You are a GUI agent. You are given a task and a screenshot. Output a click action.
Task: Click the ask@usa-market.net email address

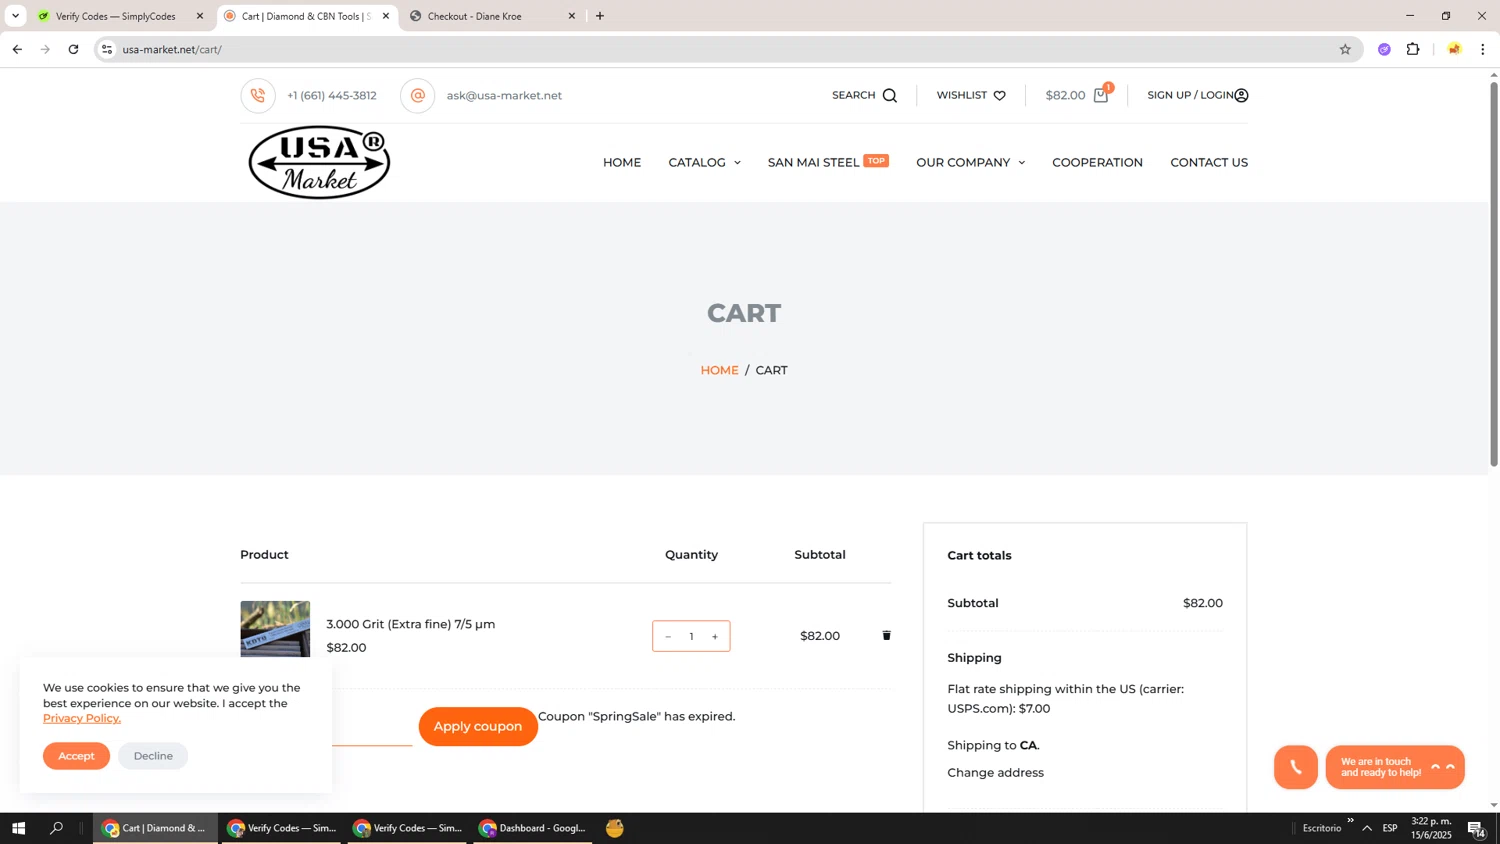coord(504,96)
